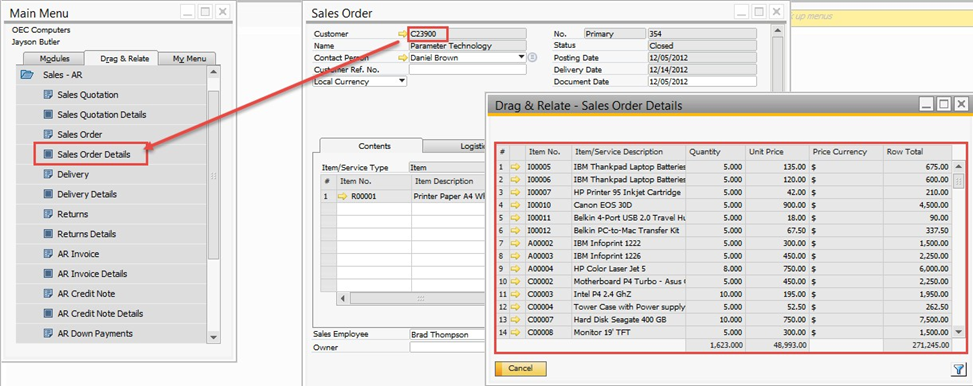
Task: Click the Returns Details icon
Action: tap(48, 234)
